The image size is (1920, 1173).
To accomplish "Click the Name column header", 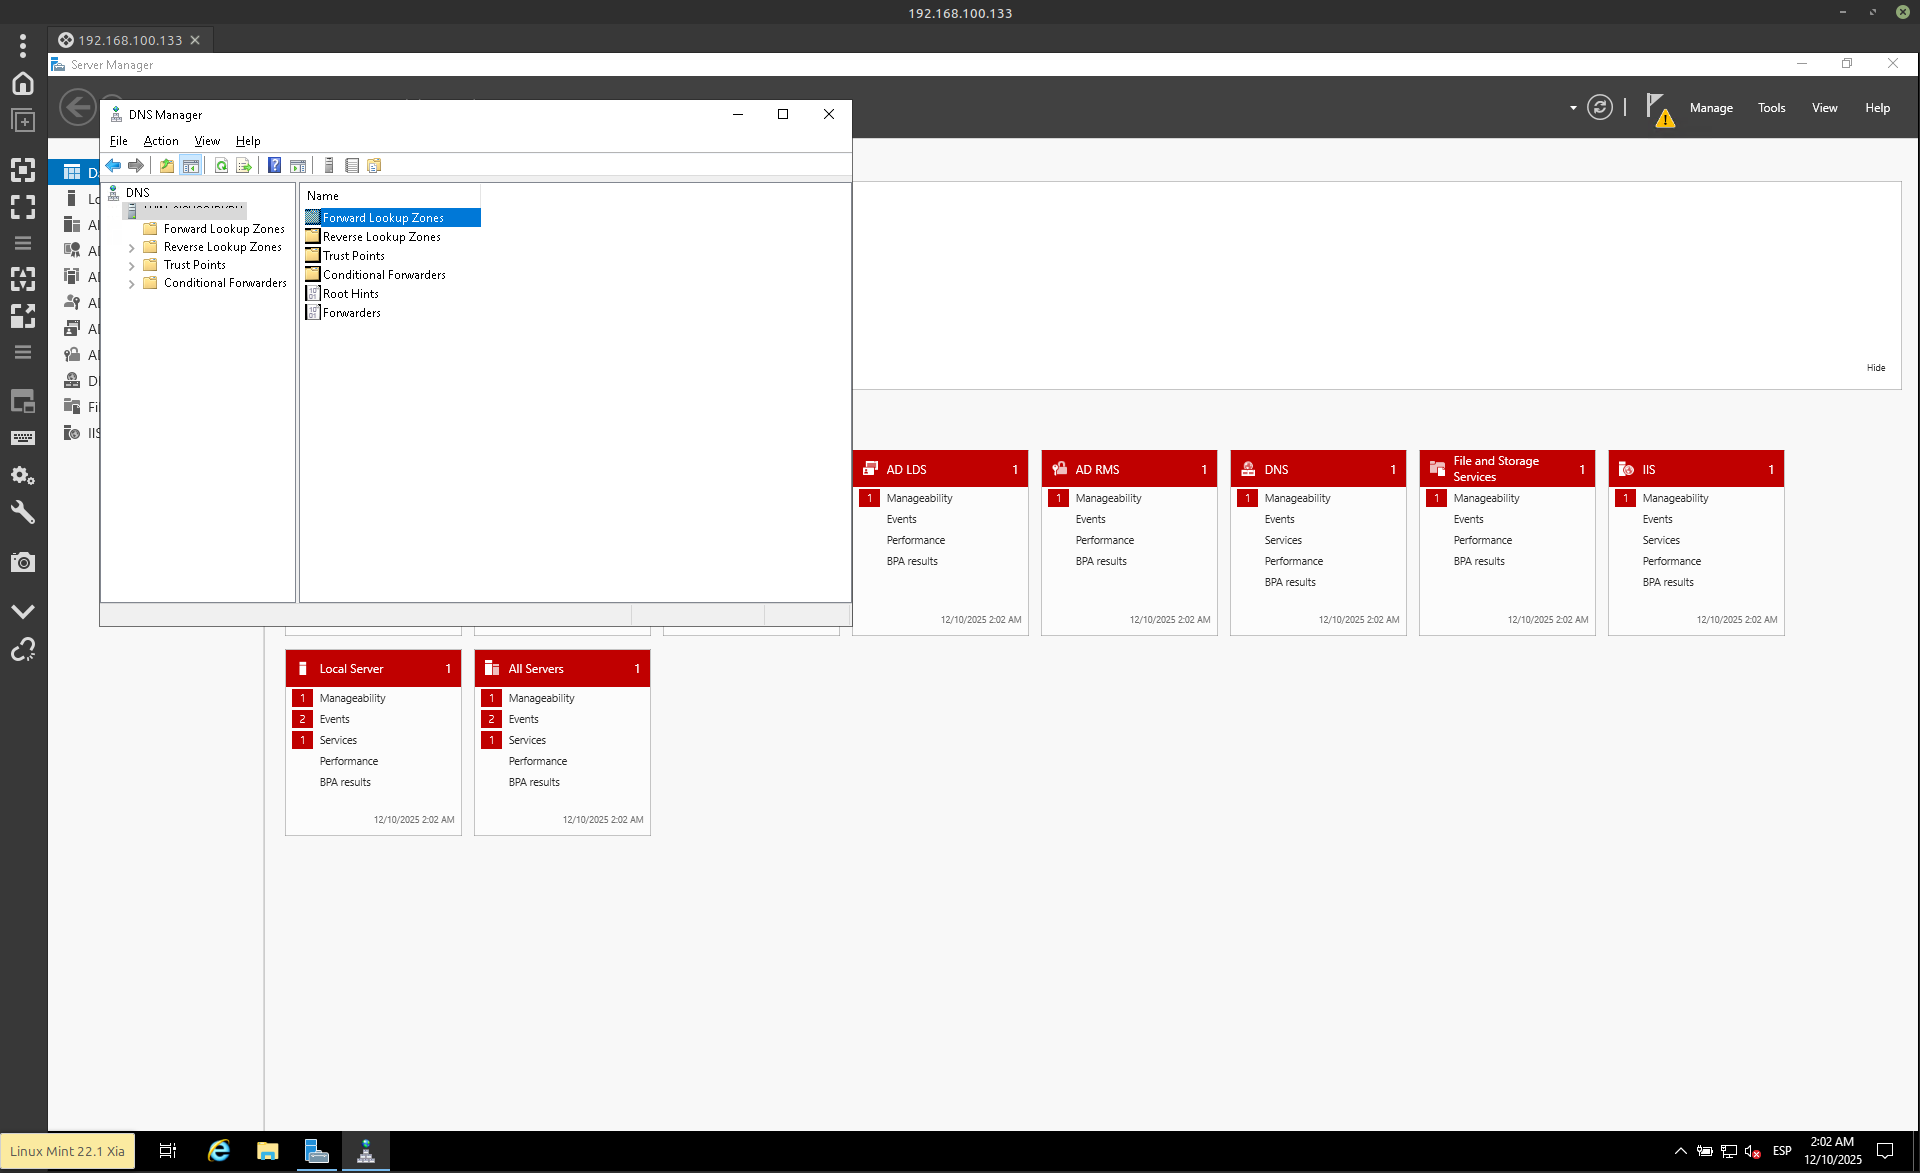I will 323,196.
